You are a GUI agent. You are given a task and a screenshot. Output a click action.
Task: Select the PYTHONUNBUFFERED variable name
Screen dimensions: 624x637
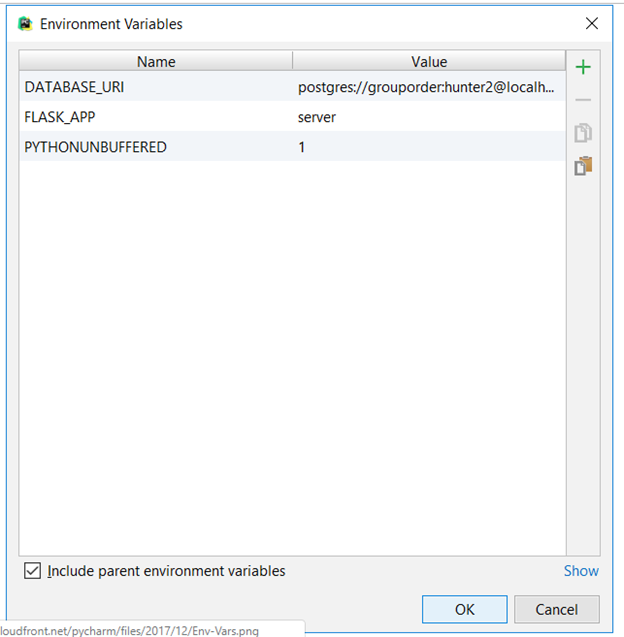point(95,147)
